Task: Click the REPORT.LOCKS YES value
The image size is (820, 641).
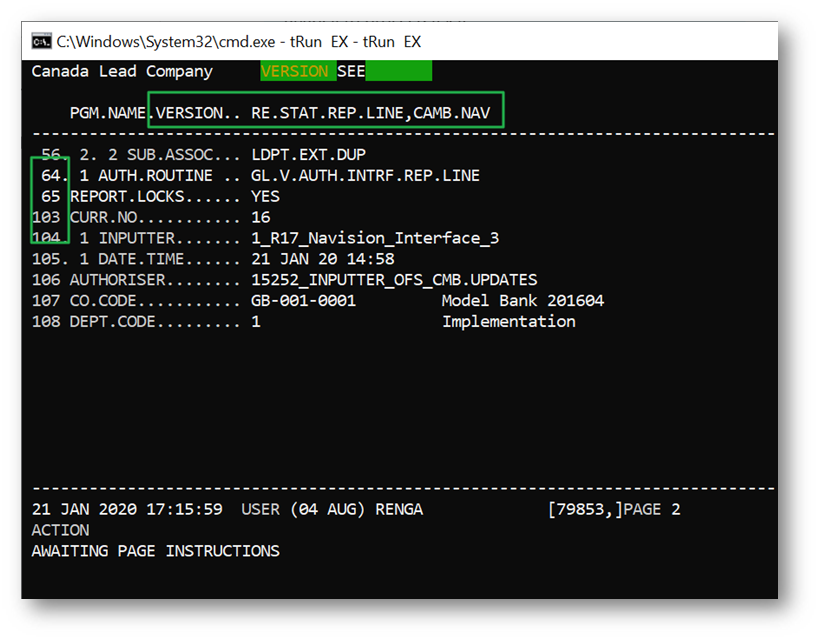Action: click(x=265, y=197)
